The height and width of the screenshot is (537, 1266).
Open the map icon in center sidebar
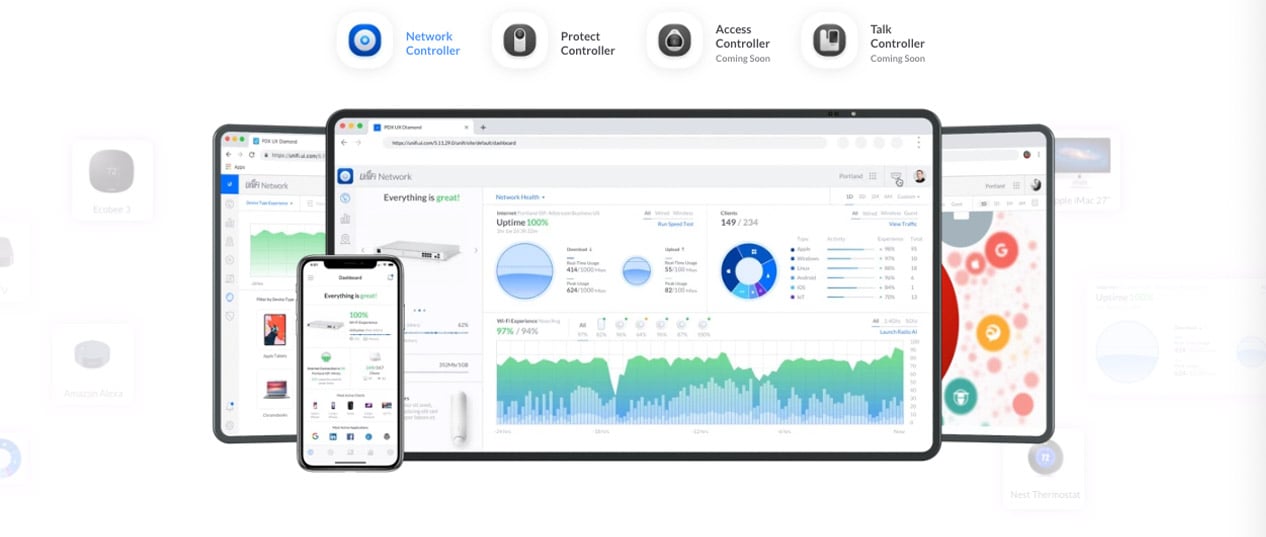(345, 239)
